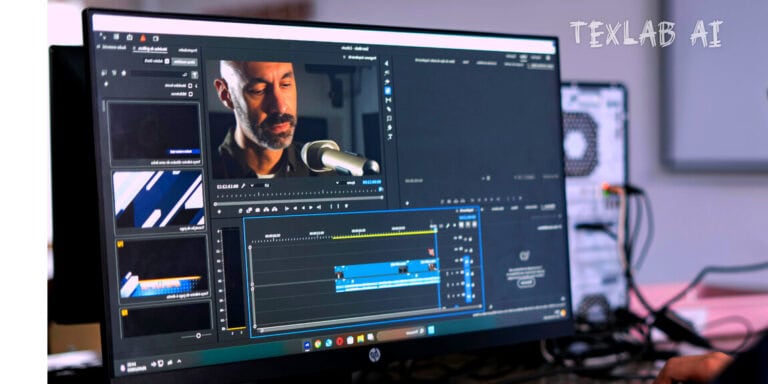Click the blue timecode in Program monitor

[372, 182]
